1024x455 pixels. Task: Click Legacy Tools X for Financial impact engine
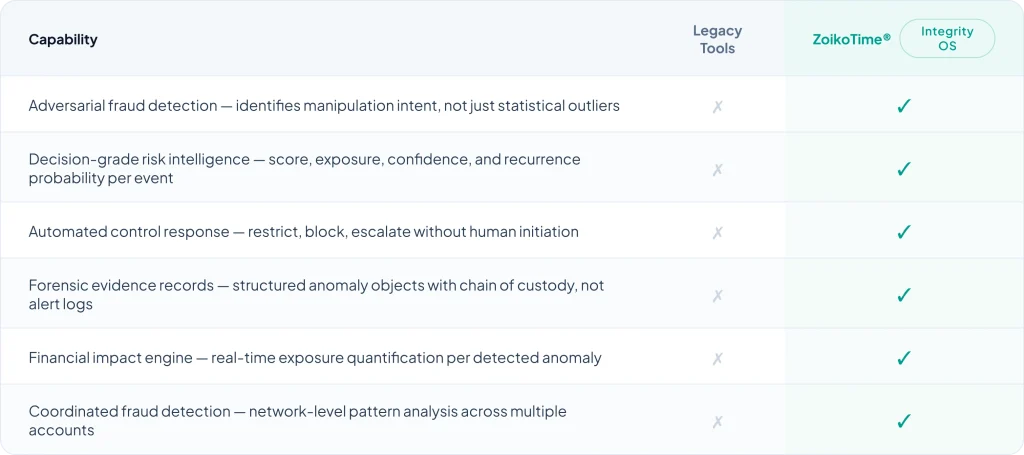(717, 358)
